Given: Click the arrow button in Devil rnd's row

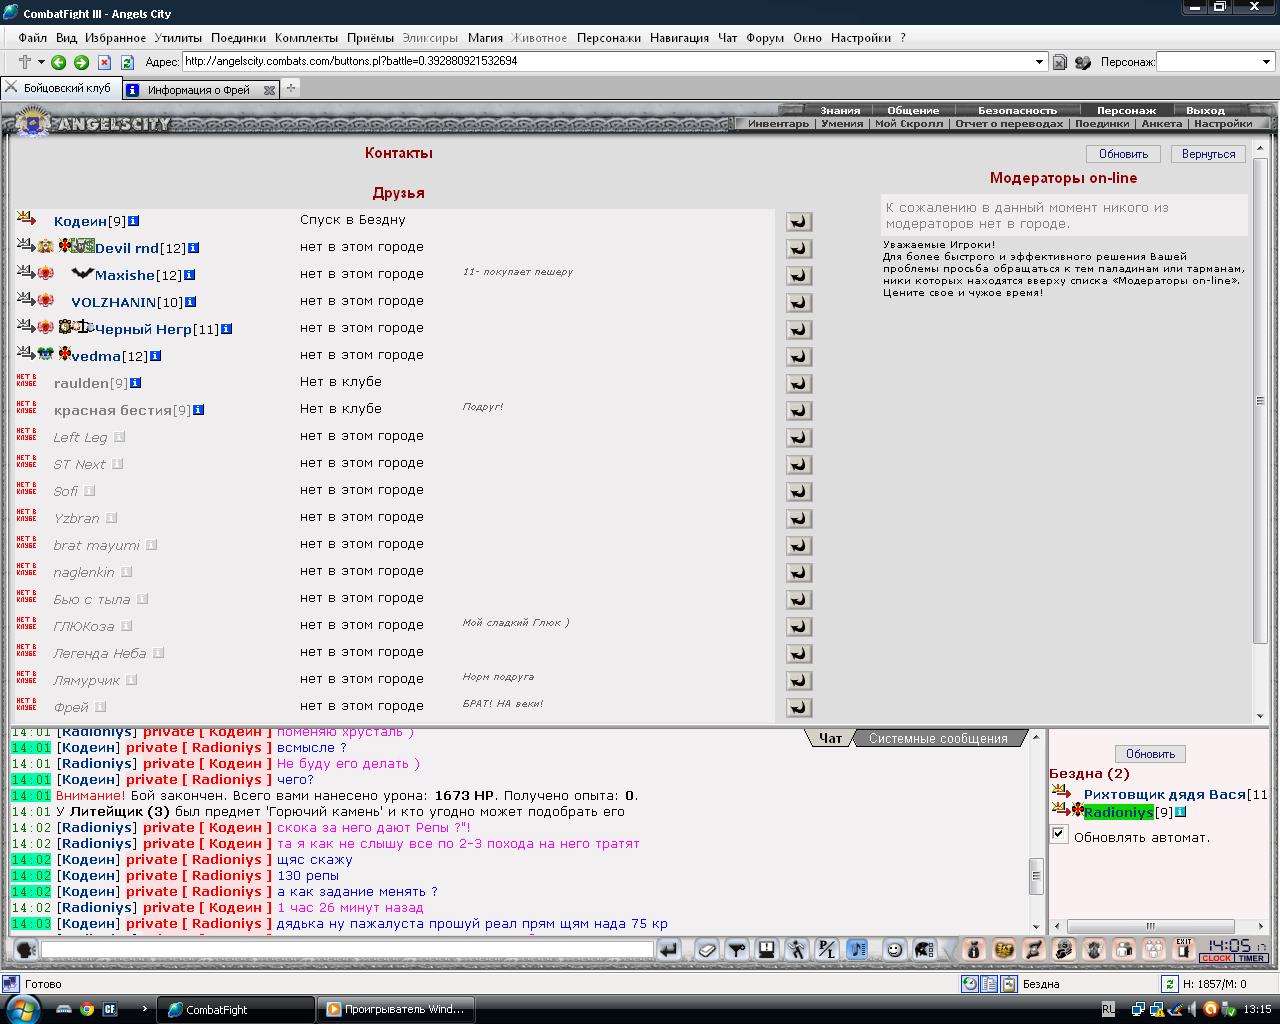Looking at the screenshot, I should click(x=799, y=248).
